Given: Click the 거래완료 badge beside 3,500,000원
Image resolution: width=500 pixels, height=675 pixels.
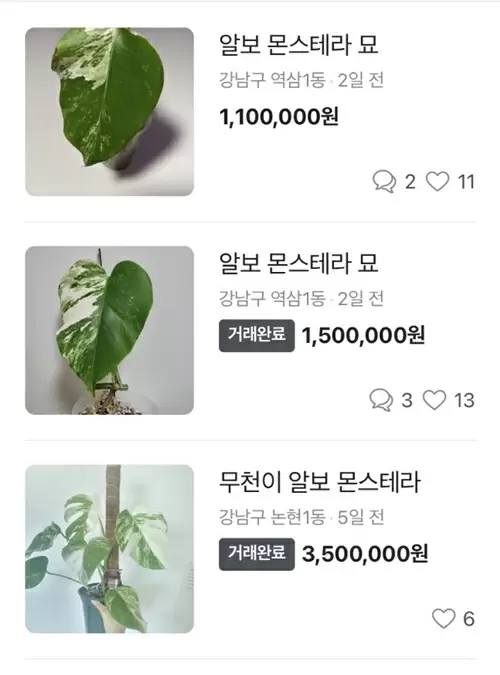Looking at the screenshot, I should pyautogui.click(x=257, y=554).
